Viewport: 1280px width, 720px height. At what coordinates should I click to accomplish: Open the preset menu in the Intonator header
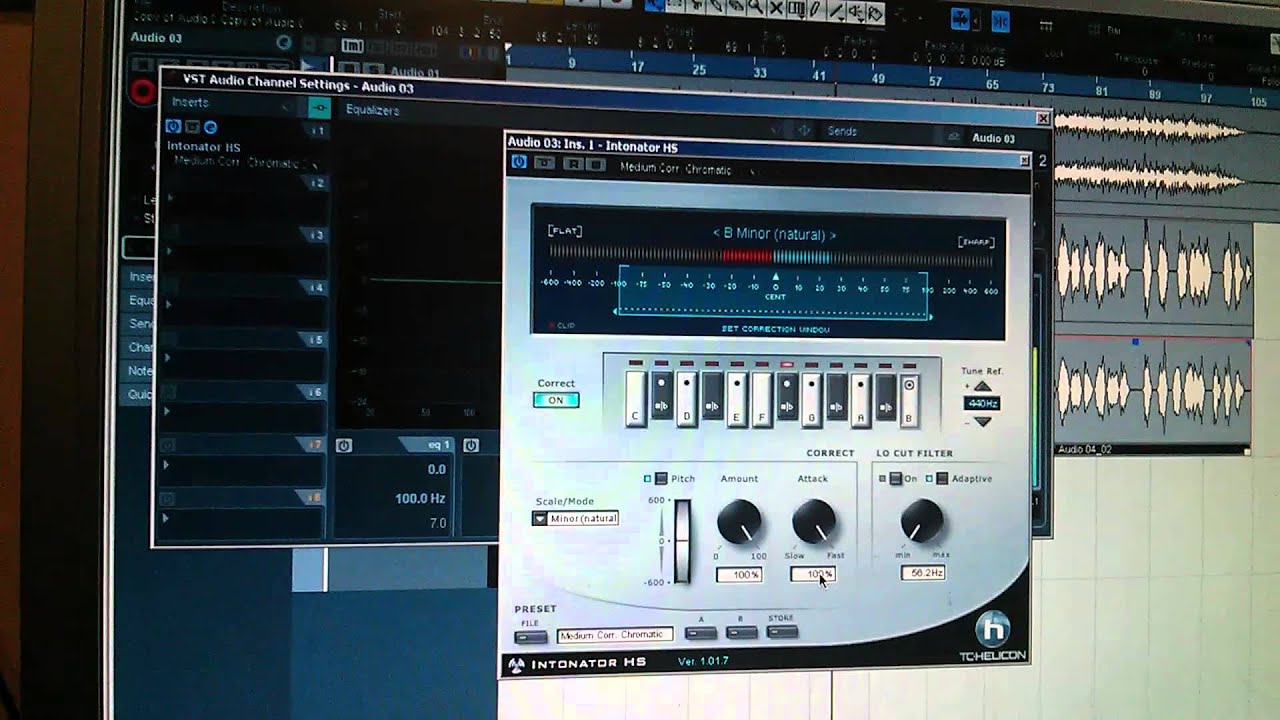pos(751,171)
